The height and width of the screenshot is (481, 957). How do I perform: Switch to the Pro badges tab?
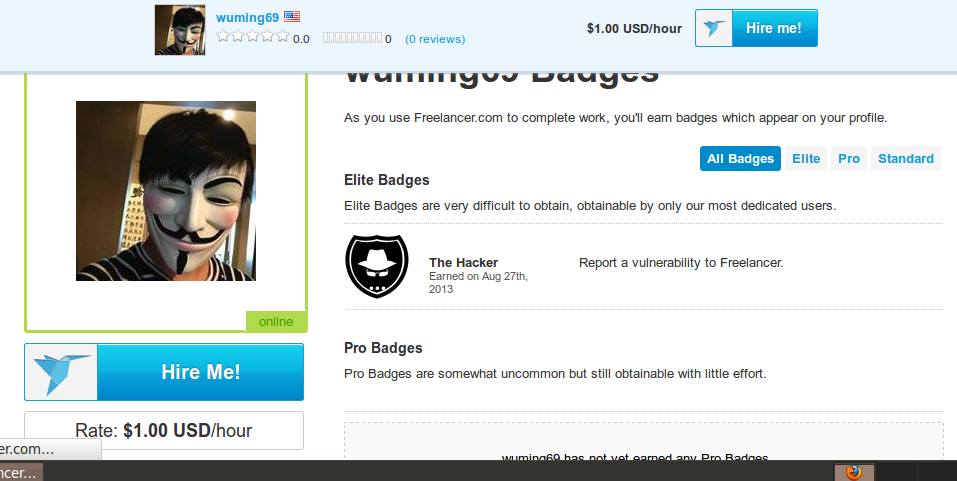[848, 159]
